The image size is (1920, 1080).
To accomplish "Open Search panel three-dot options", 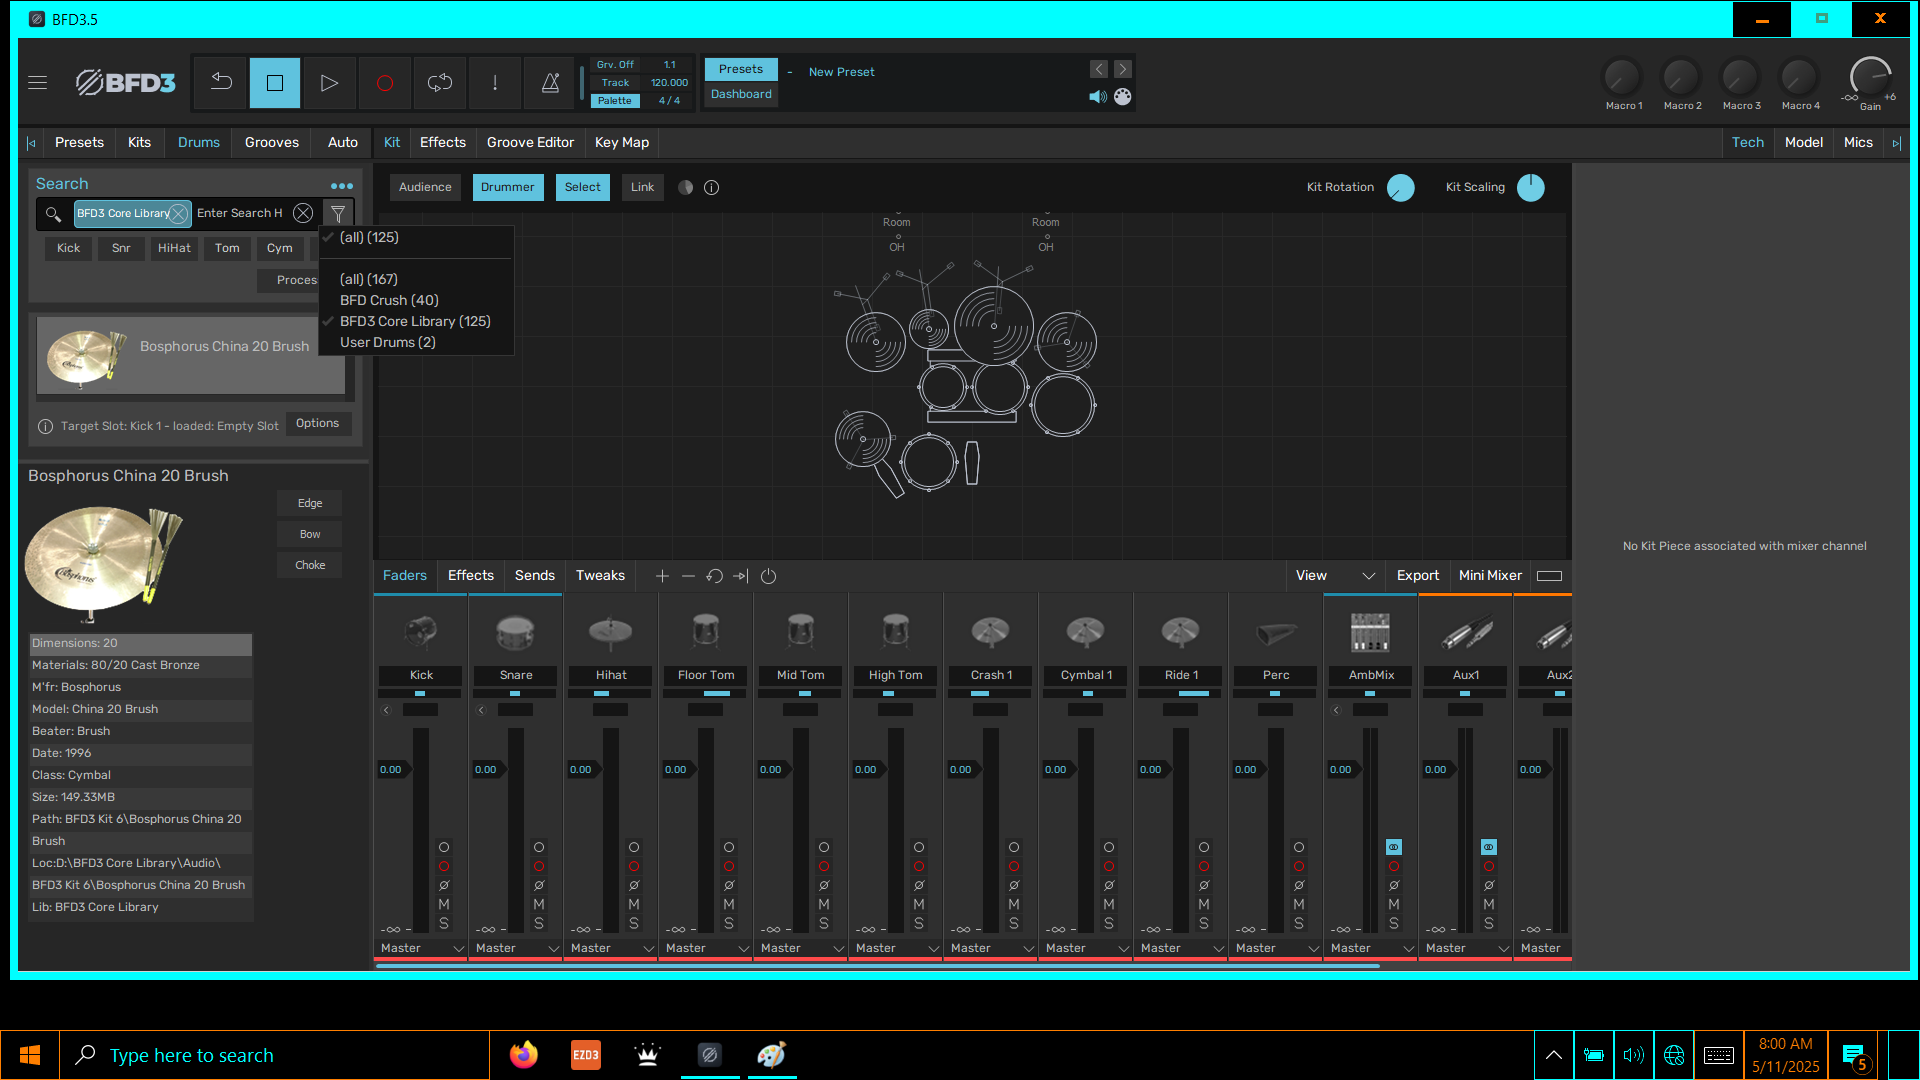I will point(342,186).
